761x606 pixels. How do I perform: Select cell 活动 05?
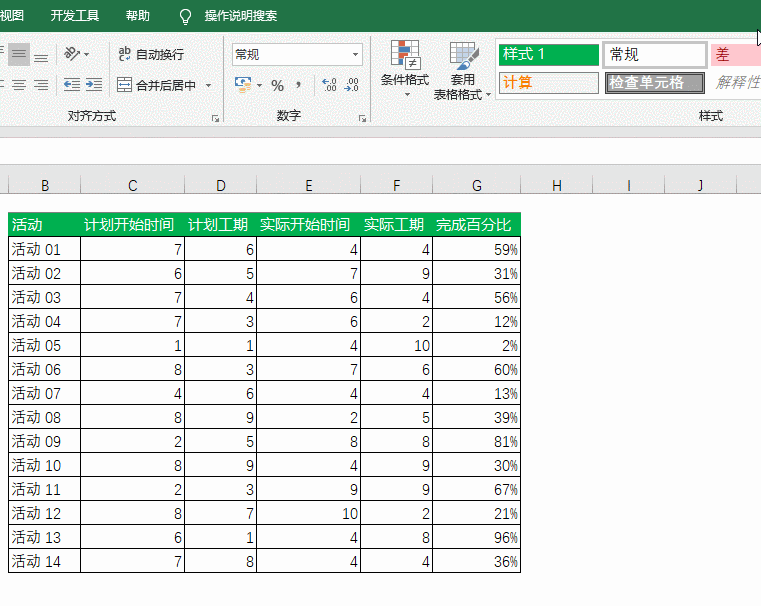pos(45,345)
